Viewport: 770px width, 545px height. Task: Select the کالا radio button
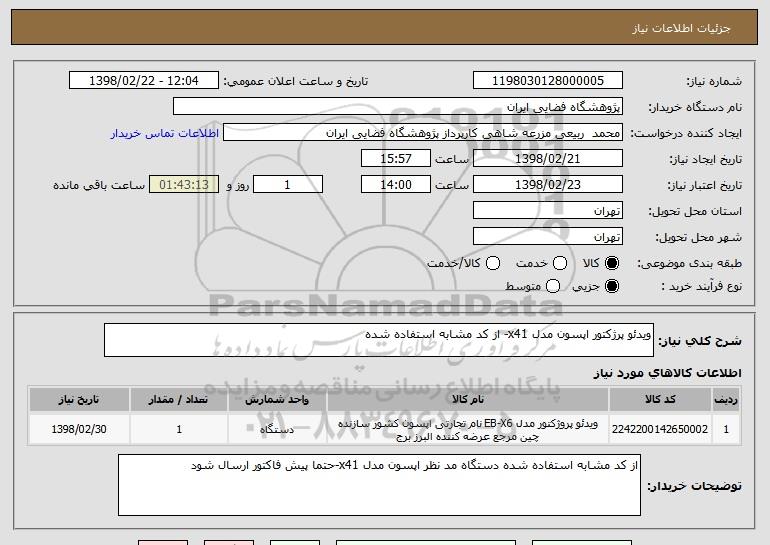click(612, 263)
